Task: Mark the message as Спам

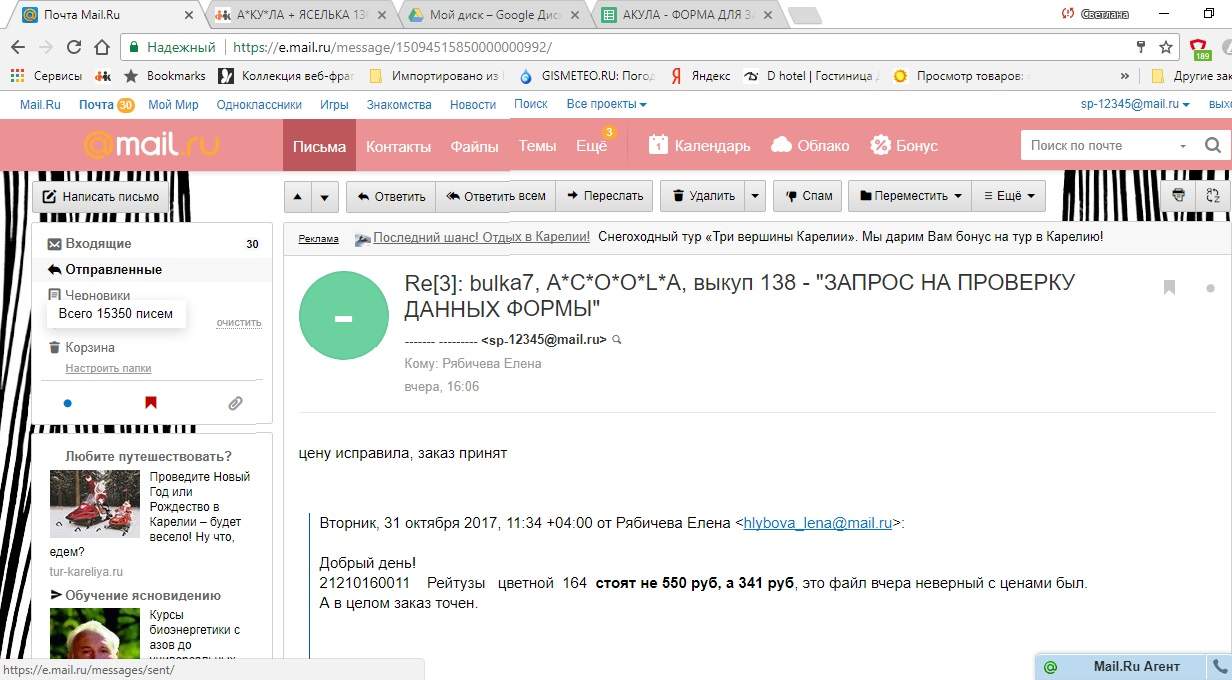Action: click(807, 196)
